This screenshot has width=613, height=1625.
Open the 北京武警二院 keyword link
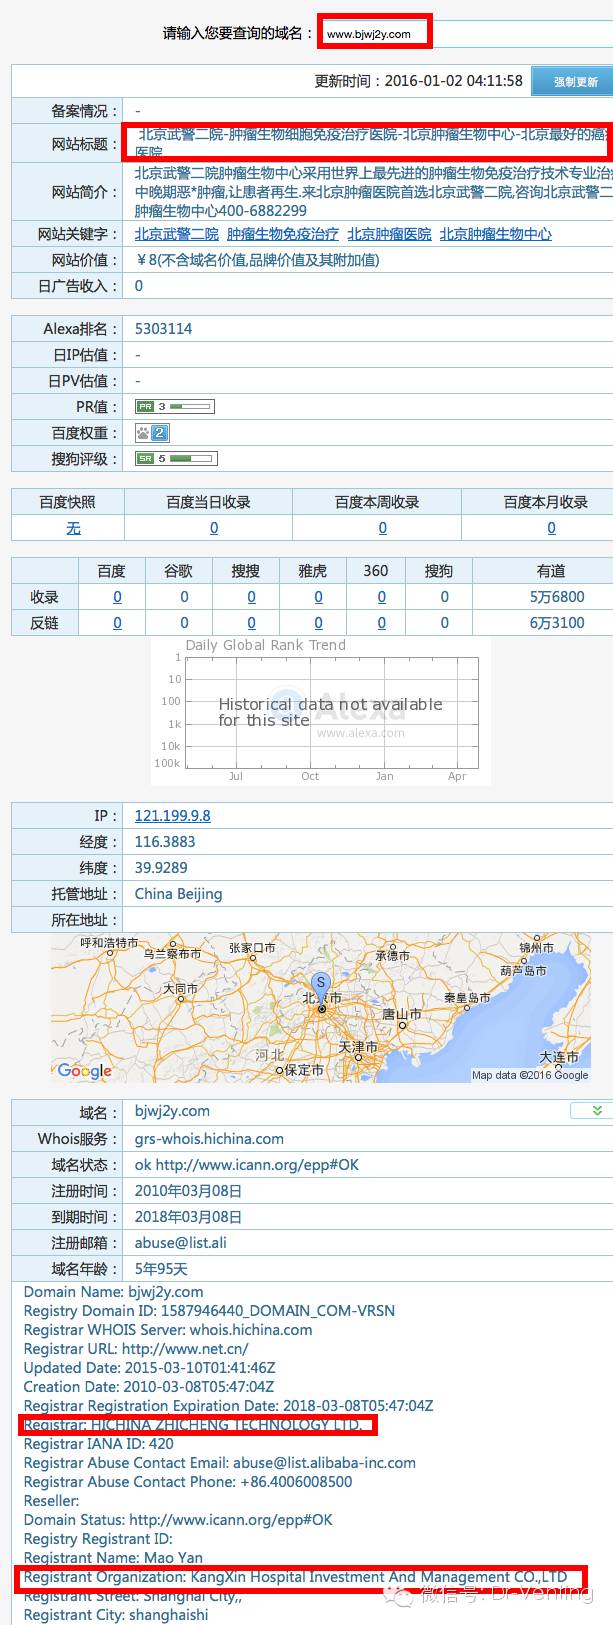pos(176,234)
